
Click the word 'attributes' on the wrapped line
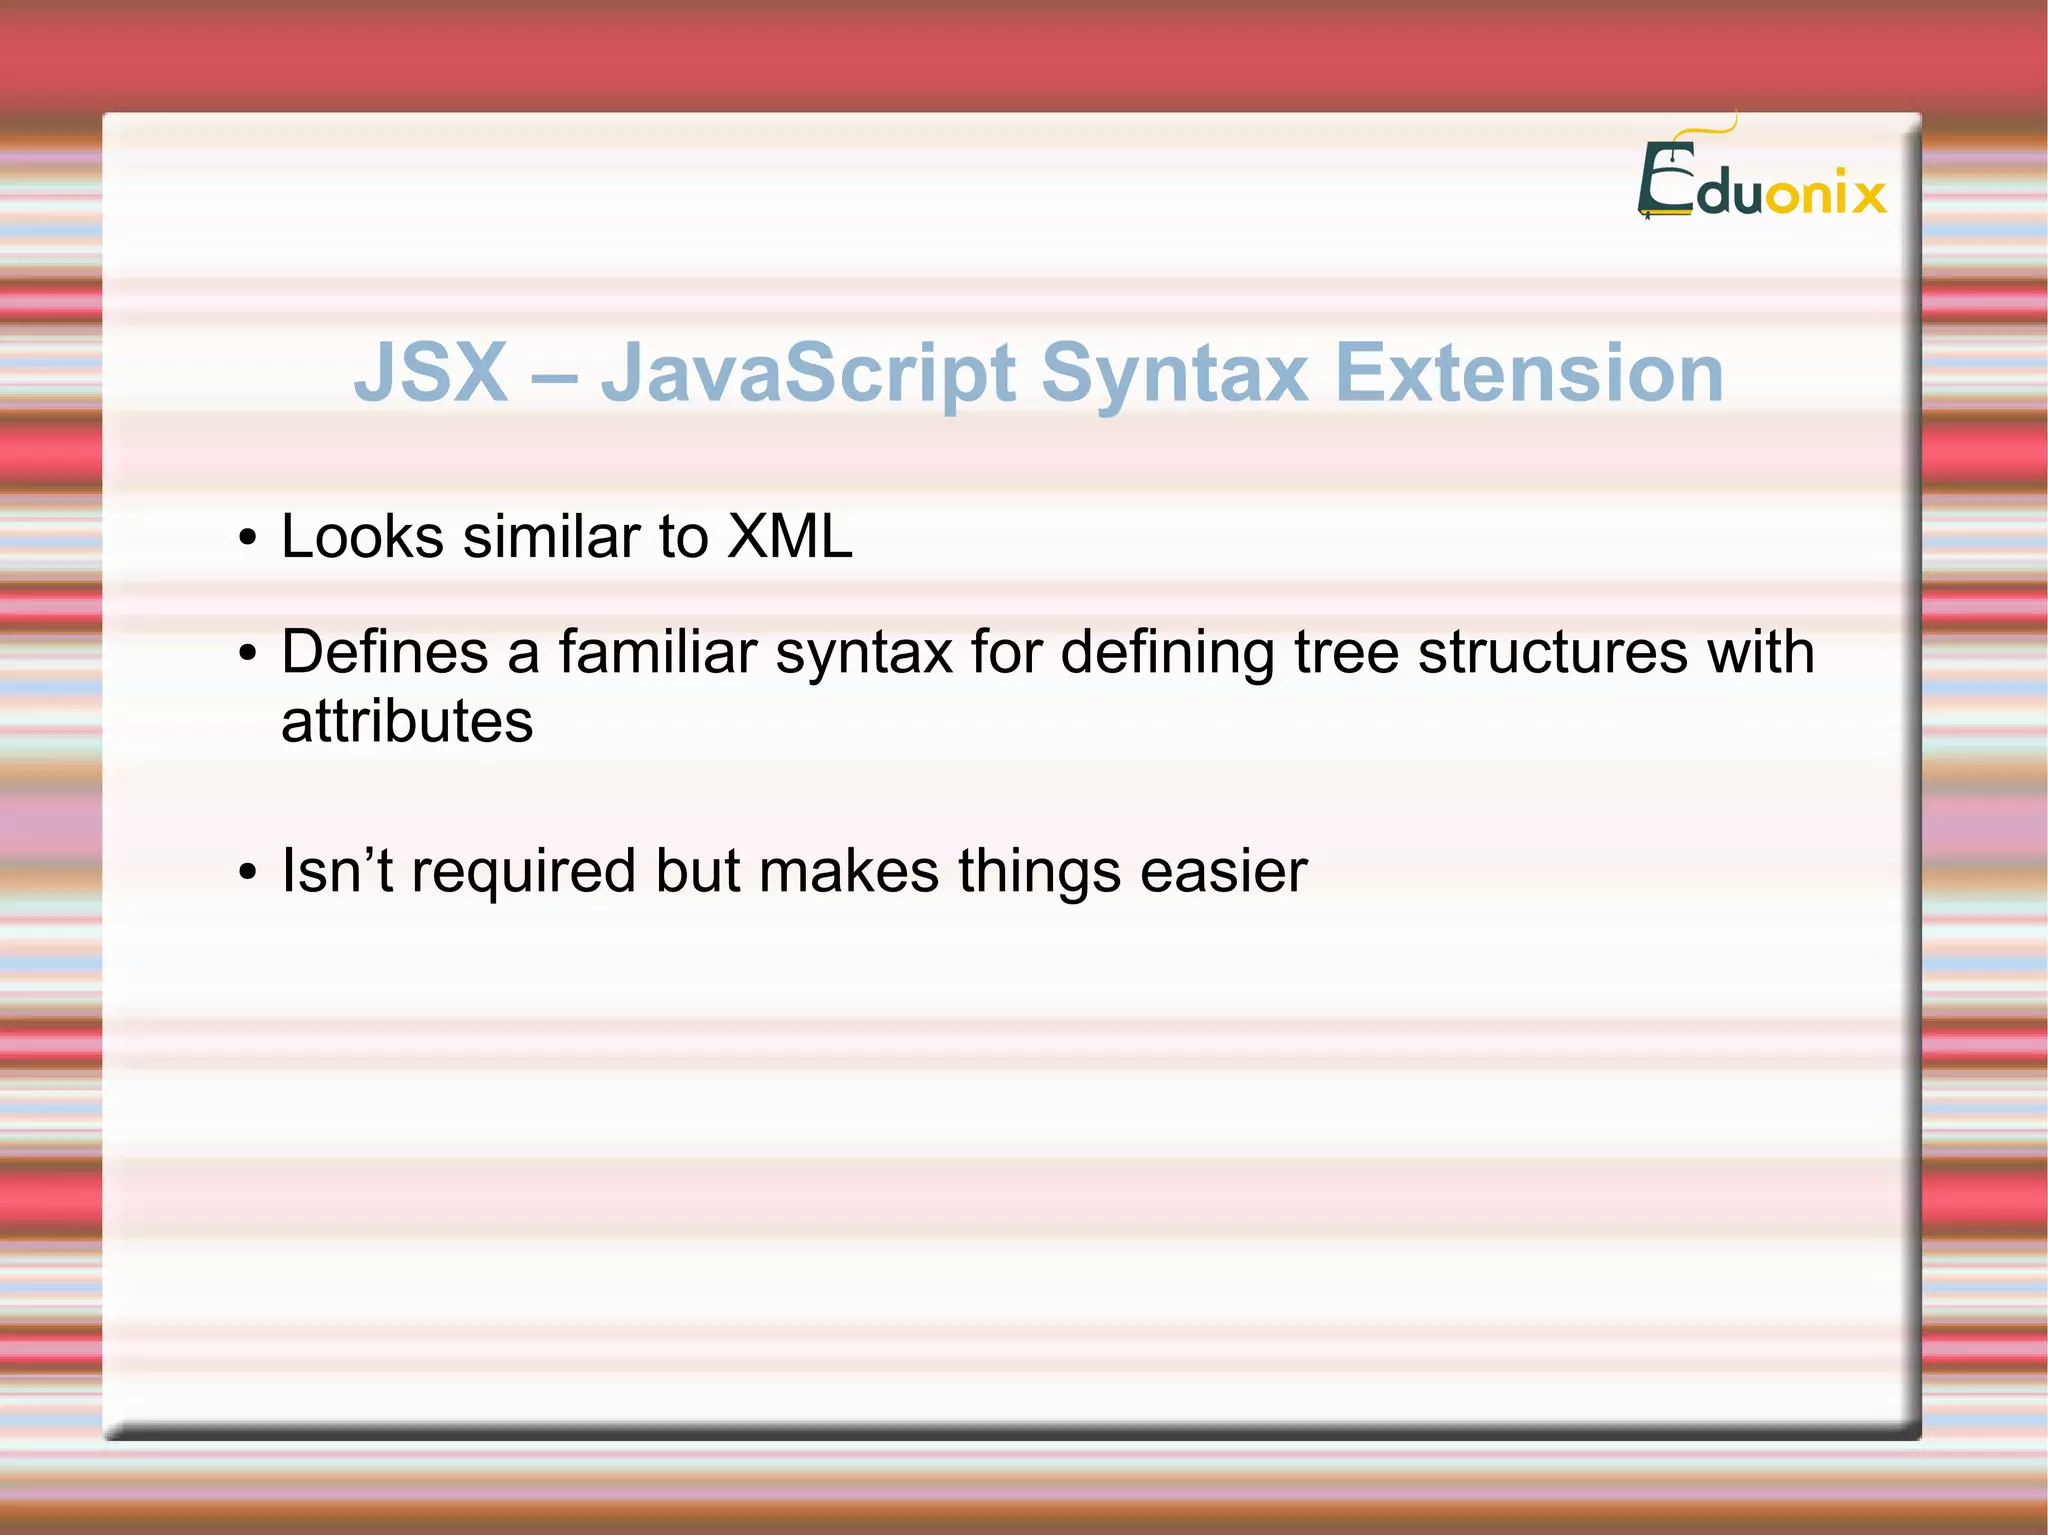click(407, 721)
